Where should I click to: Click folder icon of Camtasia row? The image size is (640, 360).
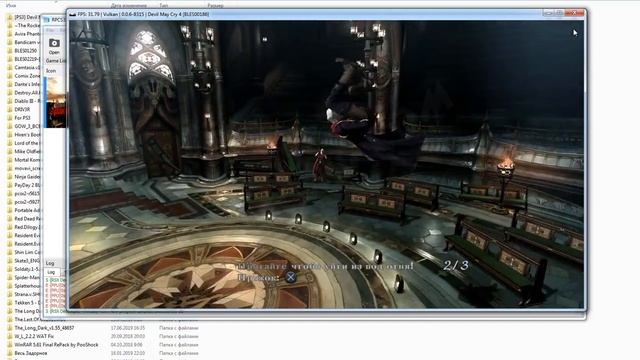point(9,67)
